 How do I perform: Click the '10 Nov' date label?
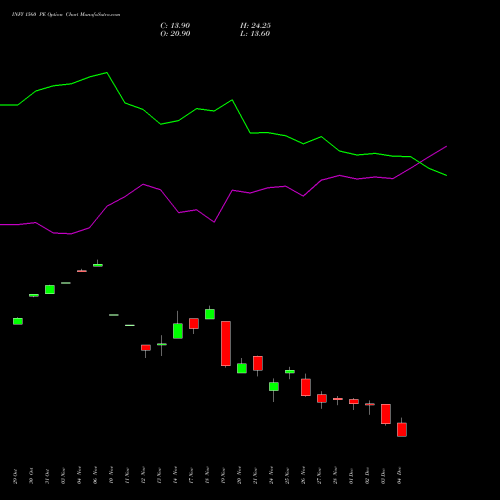coord(111,476)
